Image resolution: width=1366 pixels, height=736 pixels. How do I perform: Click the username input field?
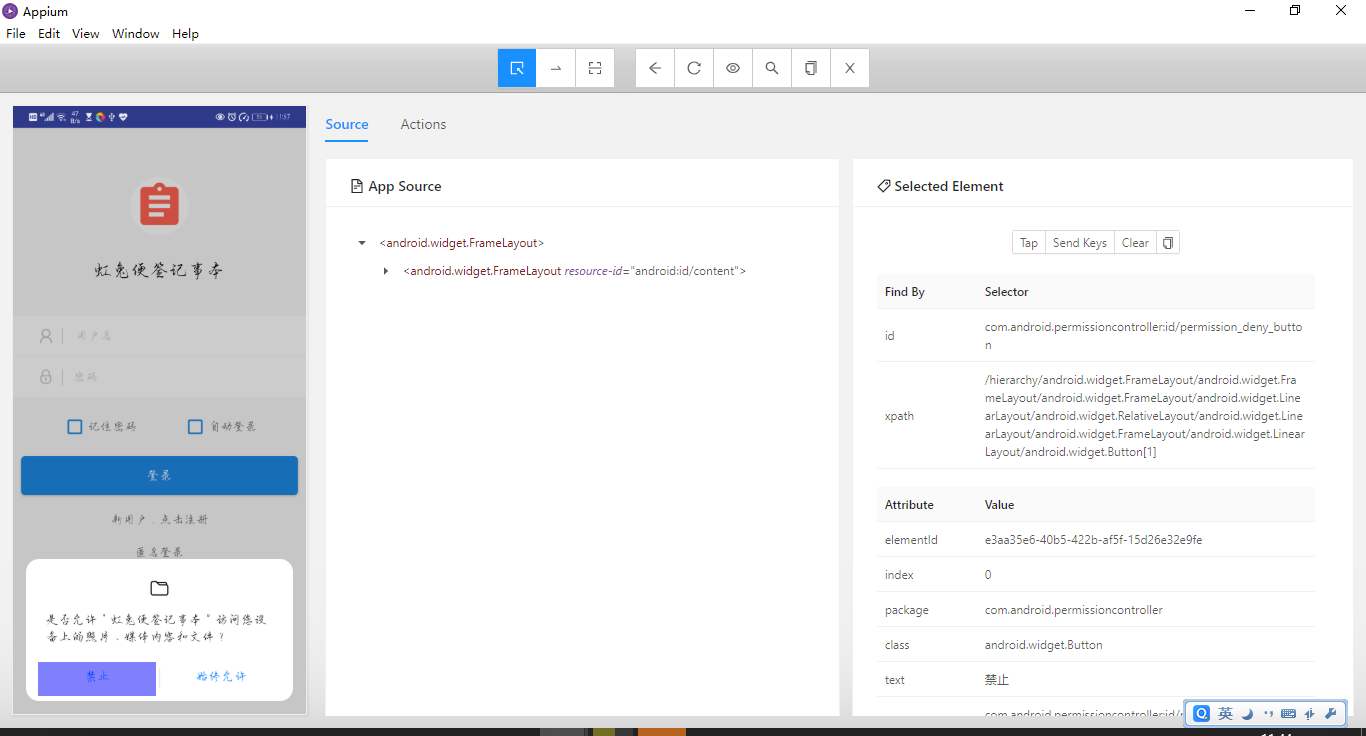tap(180, 336)
